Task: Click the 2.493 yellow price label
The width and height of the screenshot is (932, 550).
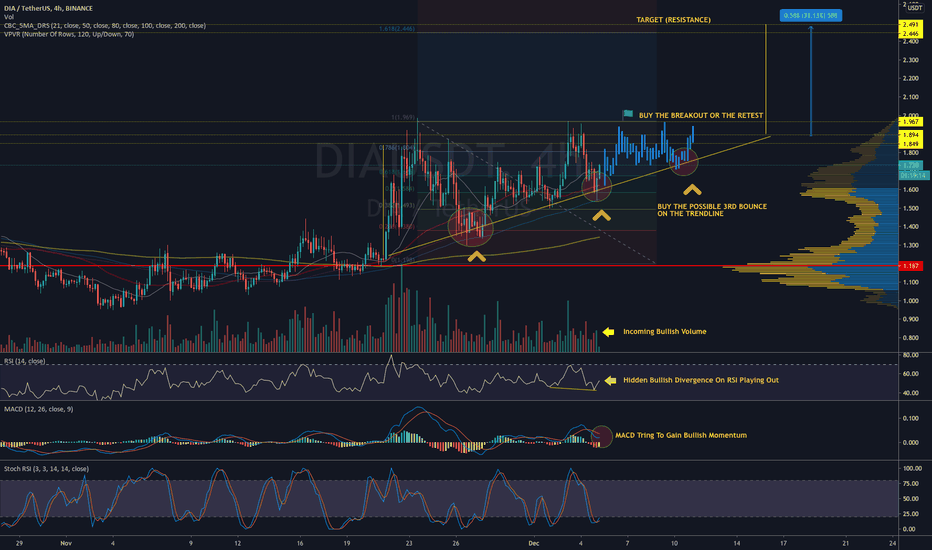Action: 911,25
